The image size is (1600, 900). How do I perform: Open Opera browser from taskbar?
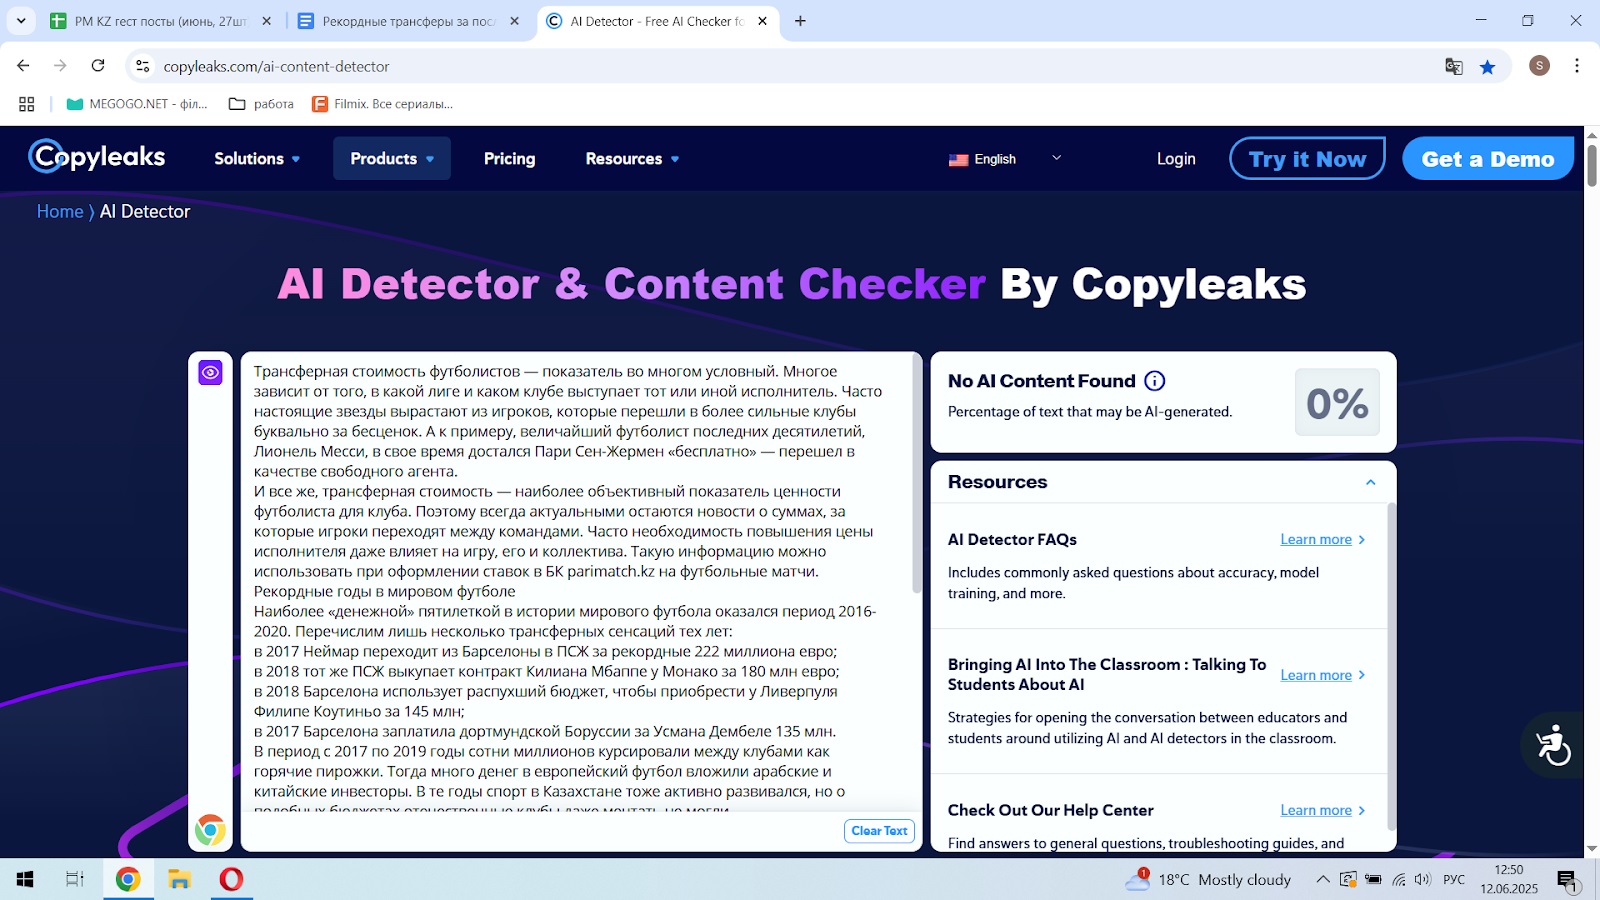[231, 879]
